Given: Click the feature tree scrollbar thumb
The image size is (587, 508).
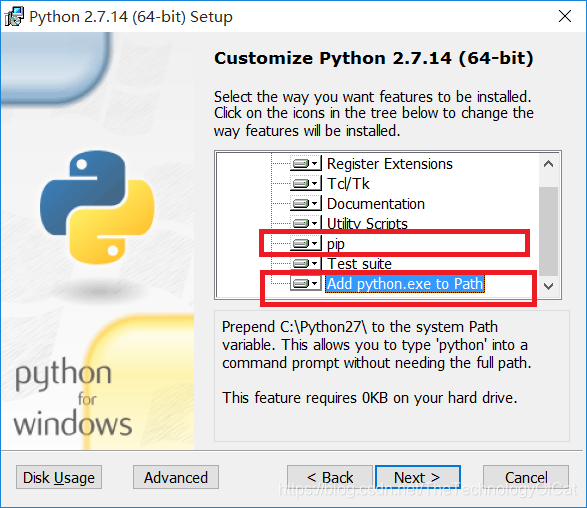Looking at the screenshot, I should (548, 231).
